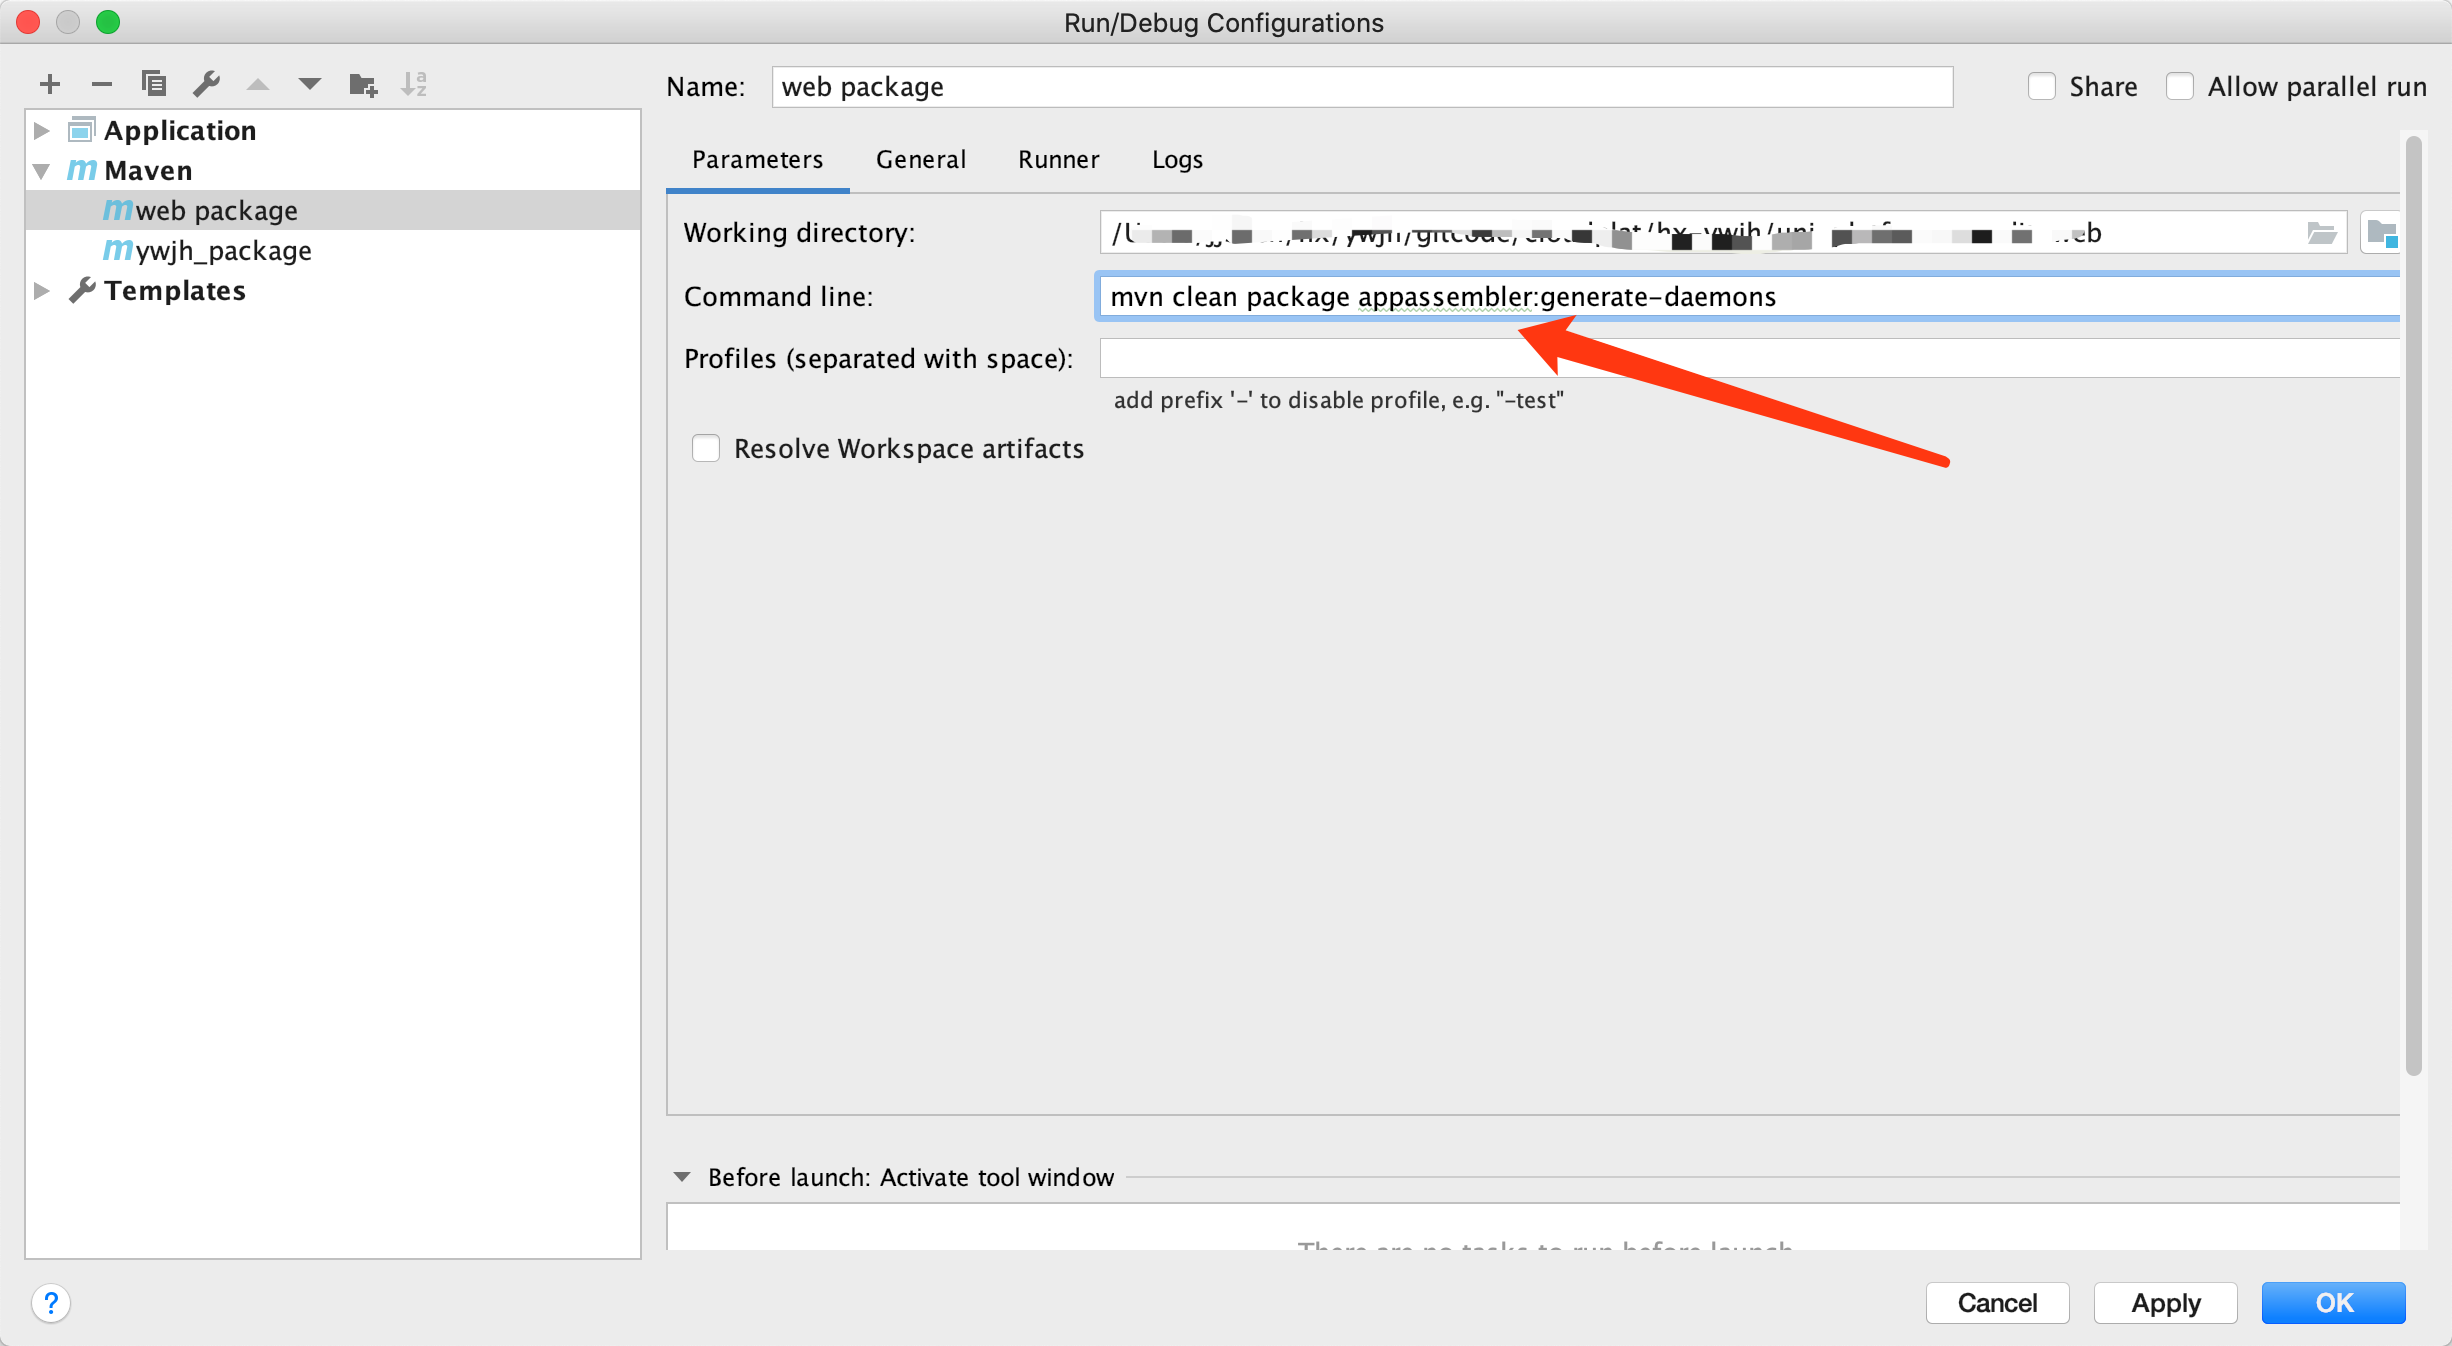This screenshot has width=2452, height=1346.
Task: Copy the web package configuration
Action: pyautogui.click(x=153, y=84)
